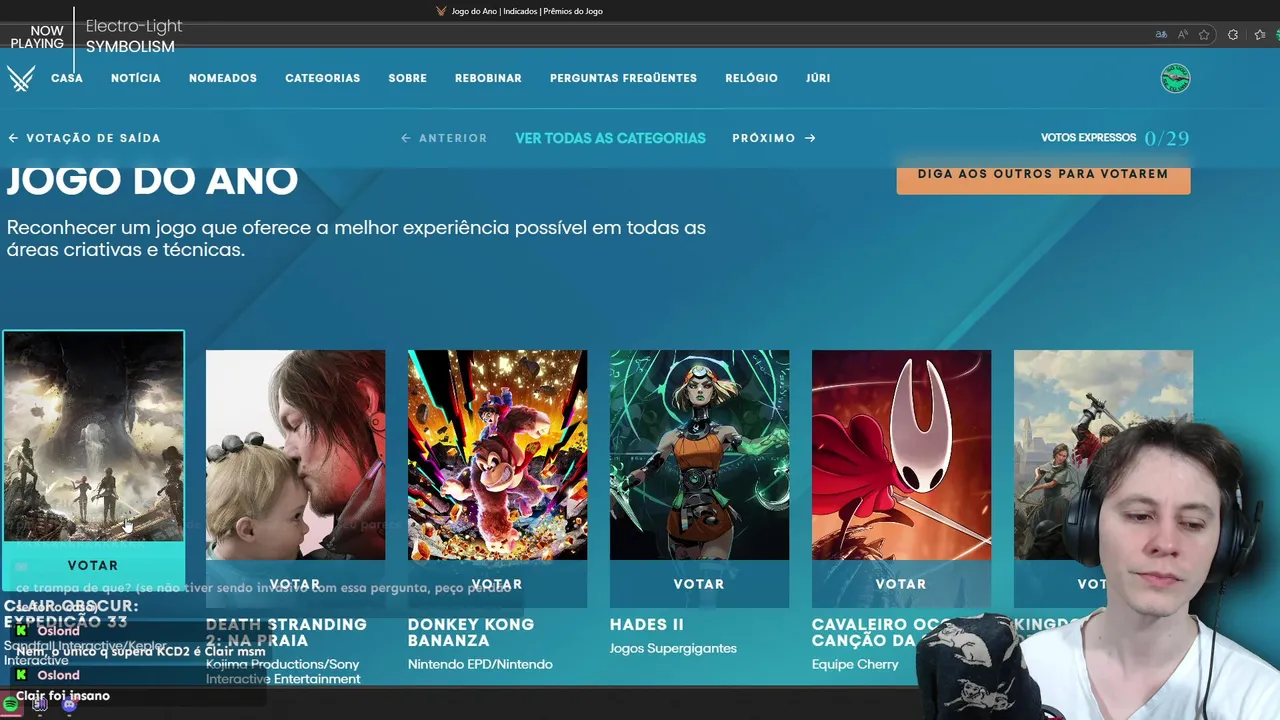Click the browser translate page icon
The height and width of the screenshot is (720, 1280).
(x=1161, y=34)
